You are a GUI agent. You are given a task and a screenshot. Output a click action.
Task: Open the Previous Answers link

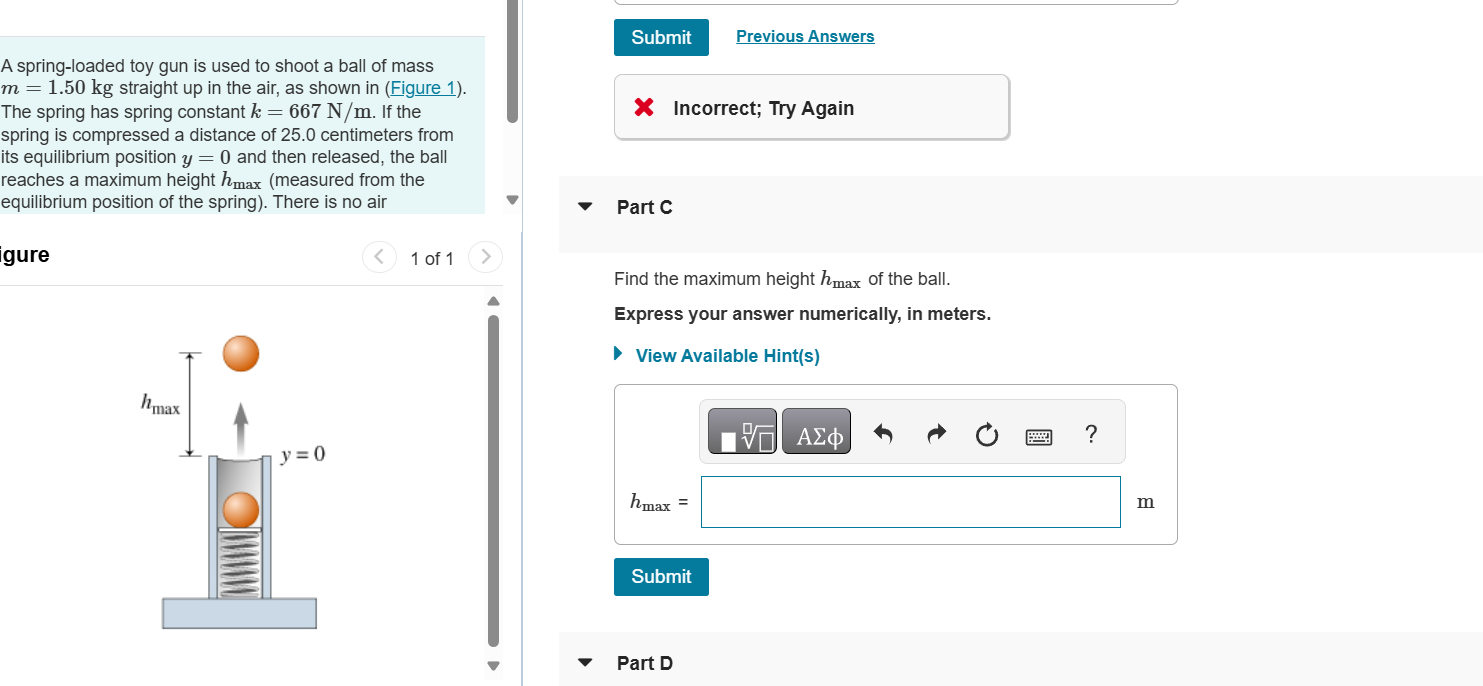[x=805, y=36]
